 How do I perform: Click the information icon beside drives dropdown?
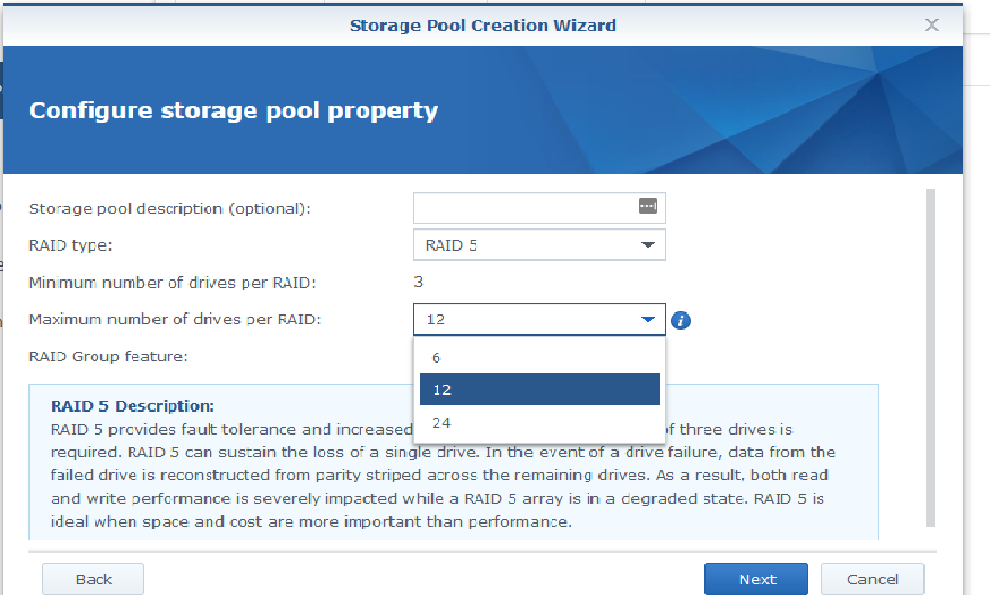pos(682,318)
